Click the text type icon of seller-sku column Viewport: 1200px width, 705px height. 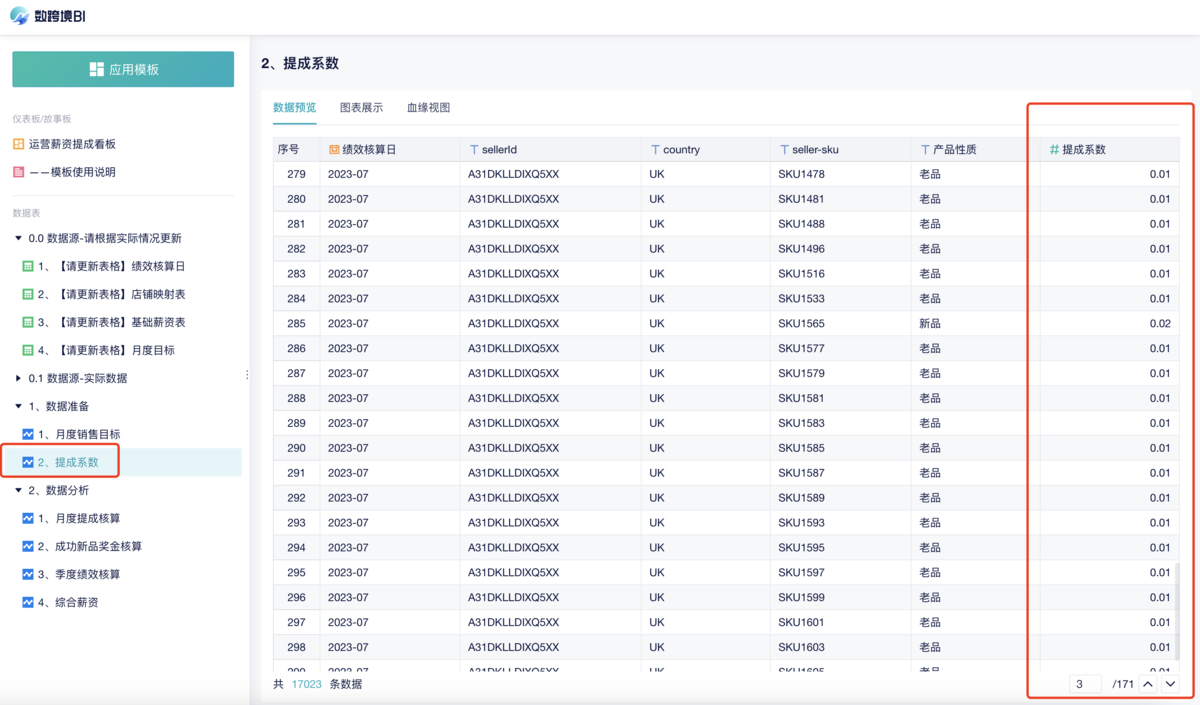click(x=784, y=149)
